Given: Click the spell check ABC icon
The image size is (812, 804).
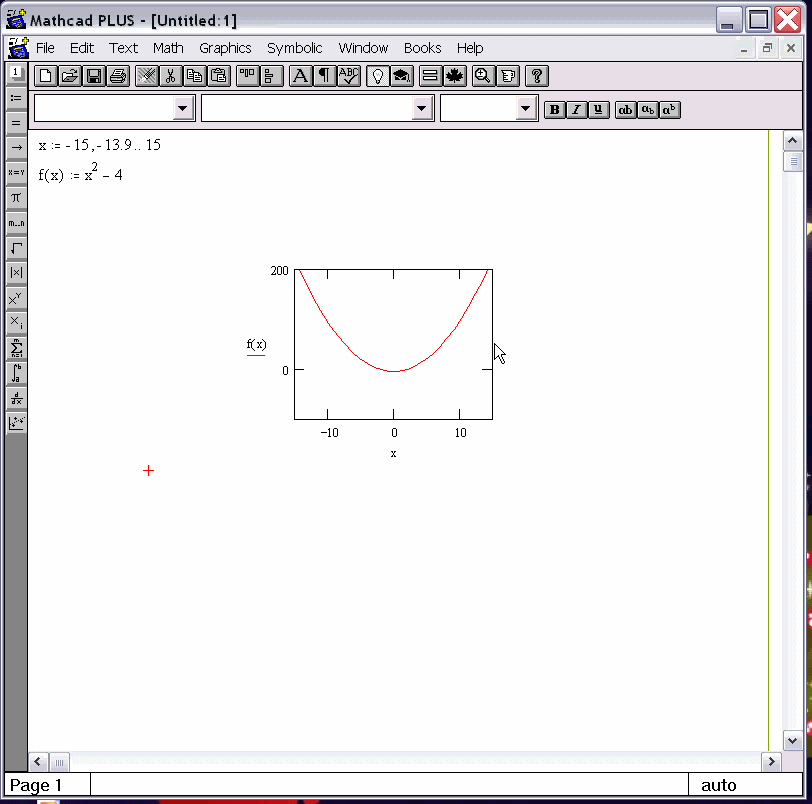Looking at the screenshot, I should click(x=349, y=76).
